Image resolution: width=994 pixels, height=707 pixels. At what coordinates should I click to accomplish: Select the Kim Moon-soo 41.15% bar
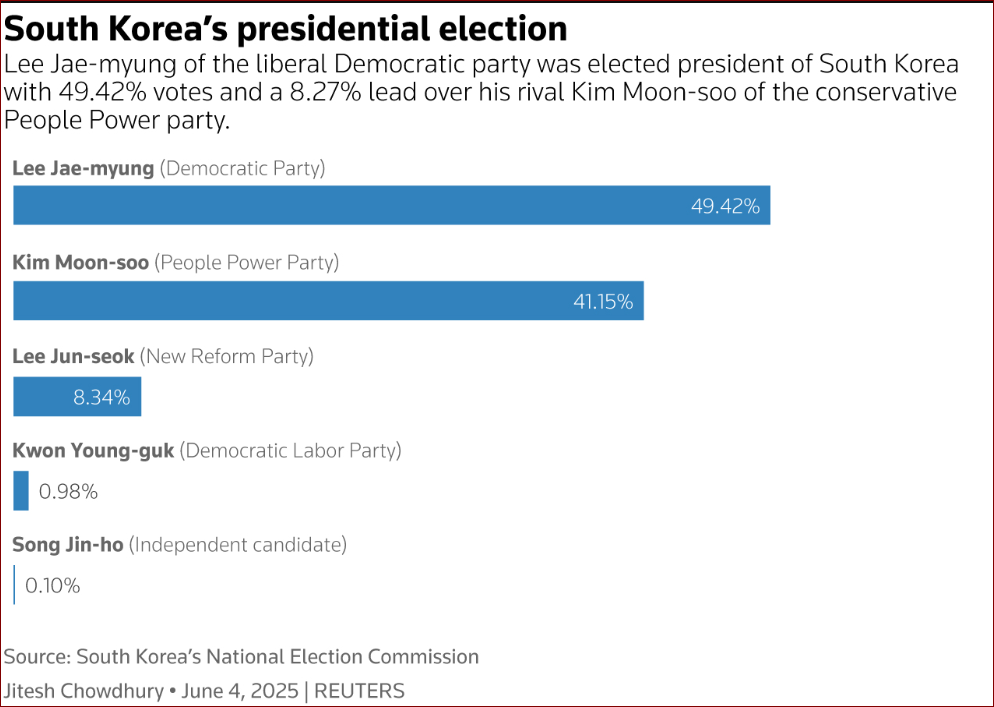328,301
